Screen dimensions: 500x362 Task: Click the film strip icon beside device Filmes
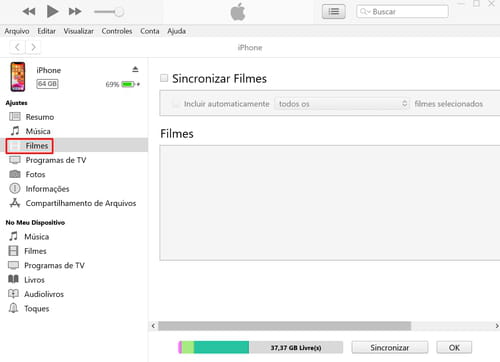click(x=13, y=251)
